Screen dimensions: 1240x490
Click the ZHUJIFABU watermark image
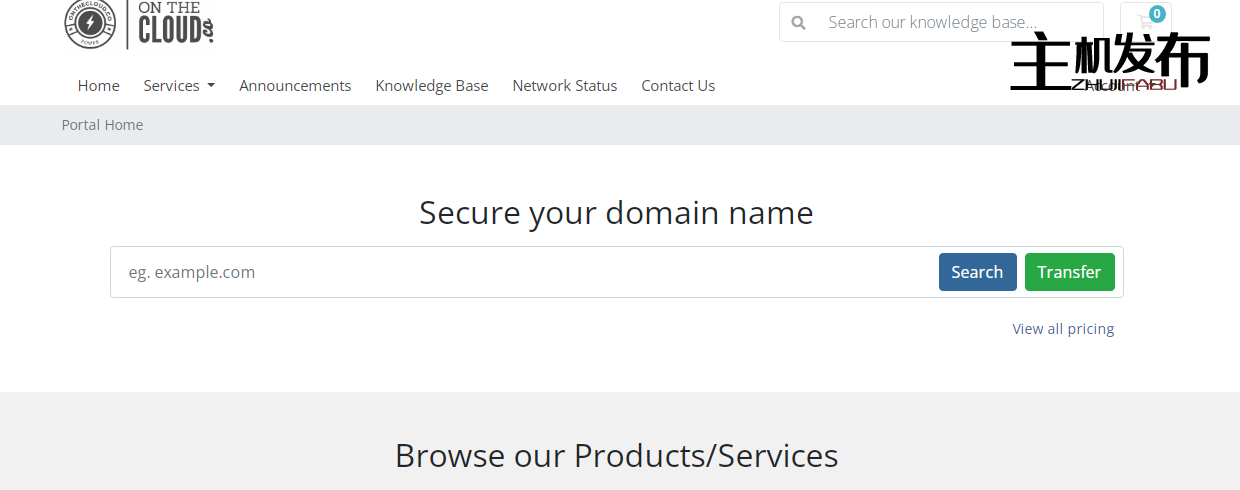click(x=1110, y=62)
